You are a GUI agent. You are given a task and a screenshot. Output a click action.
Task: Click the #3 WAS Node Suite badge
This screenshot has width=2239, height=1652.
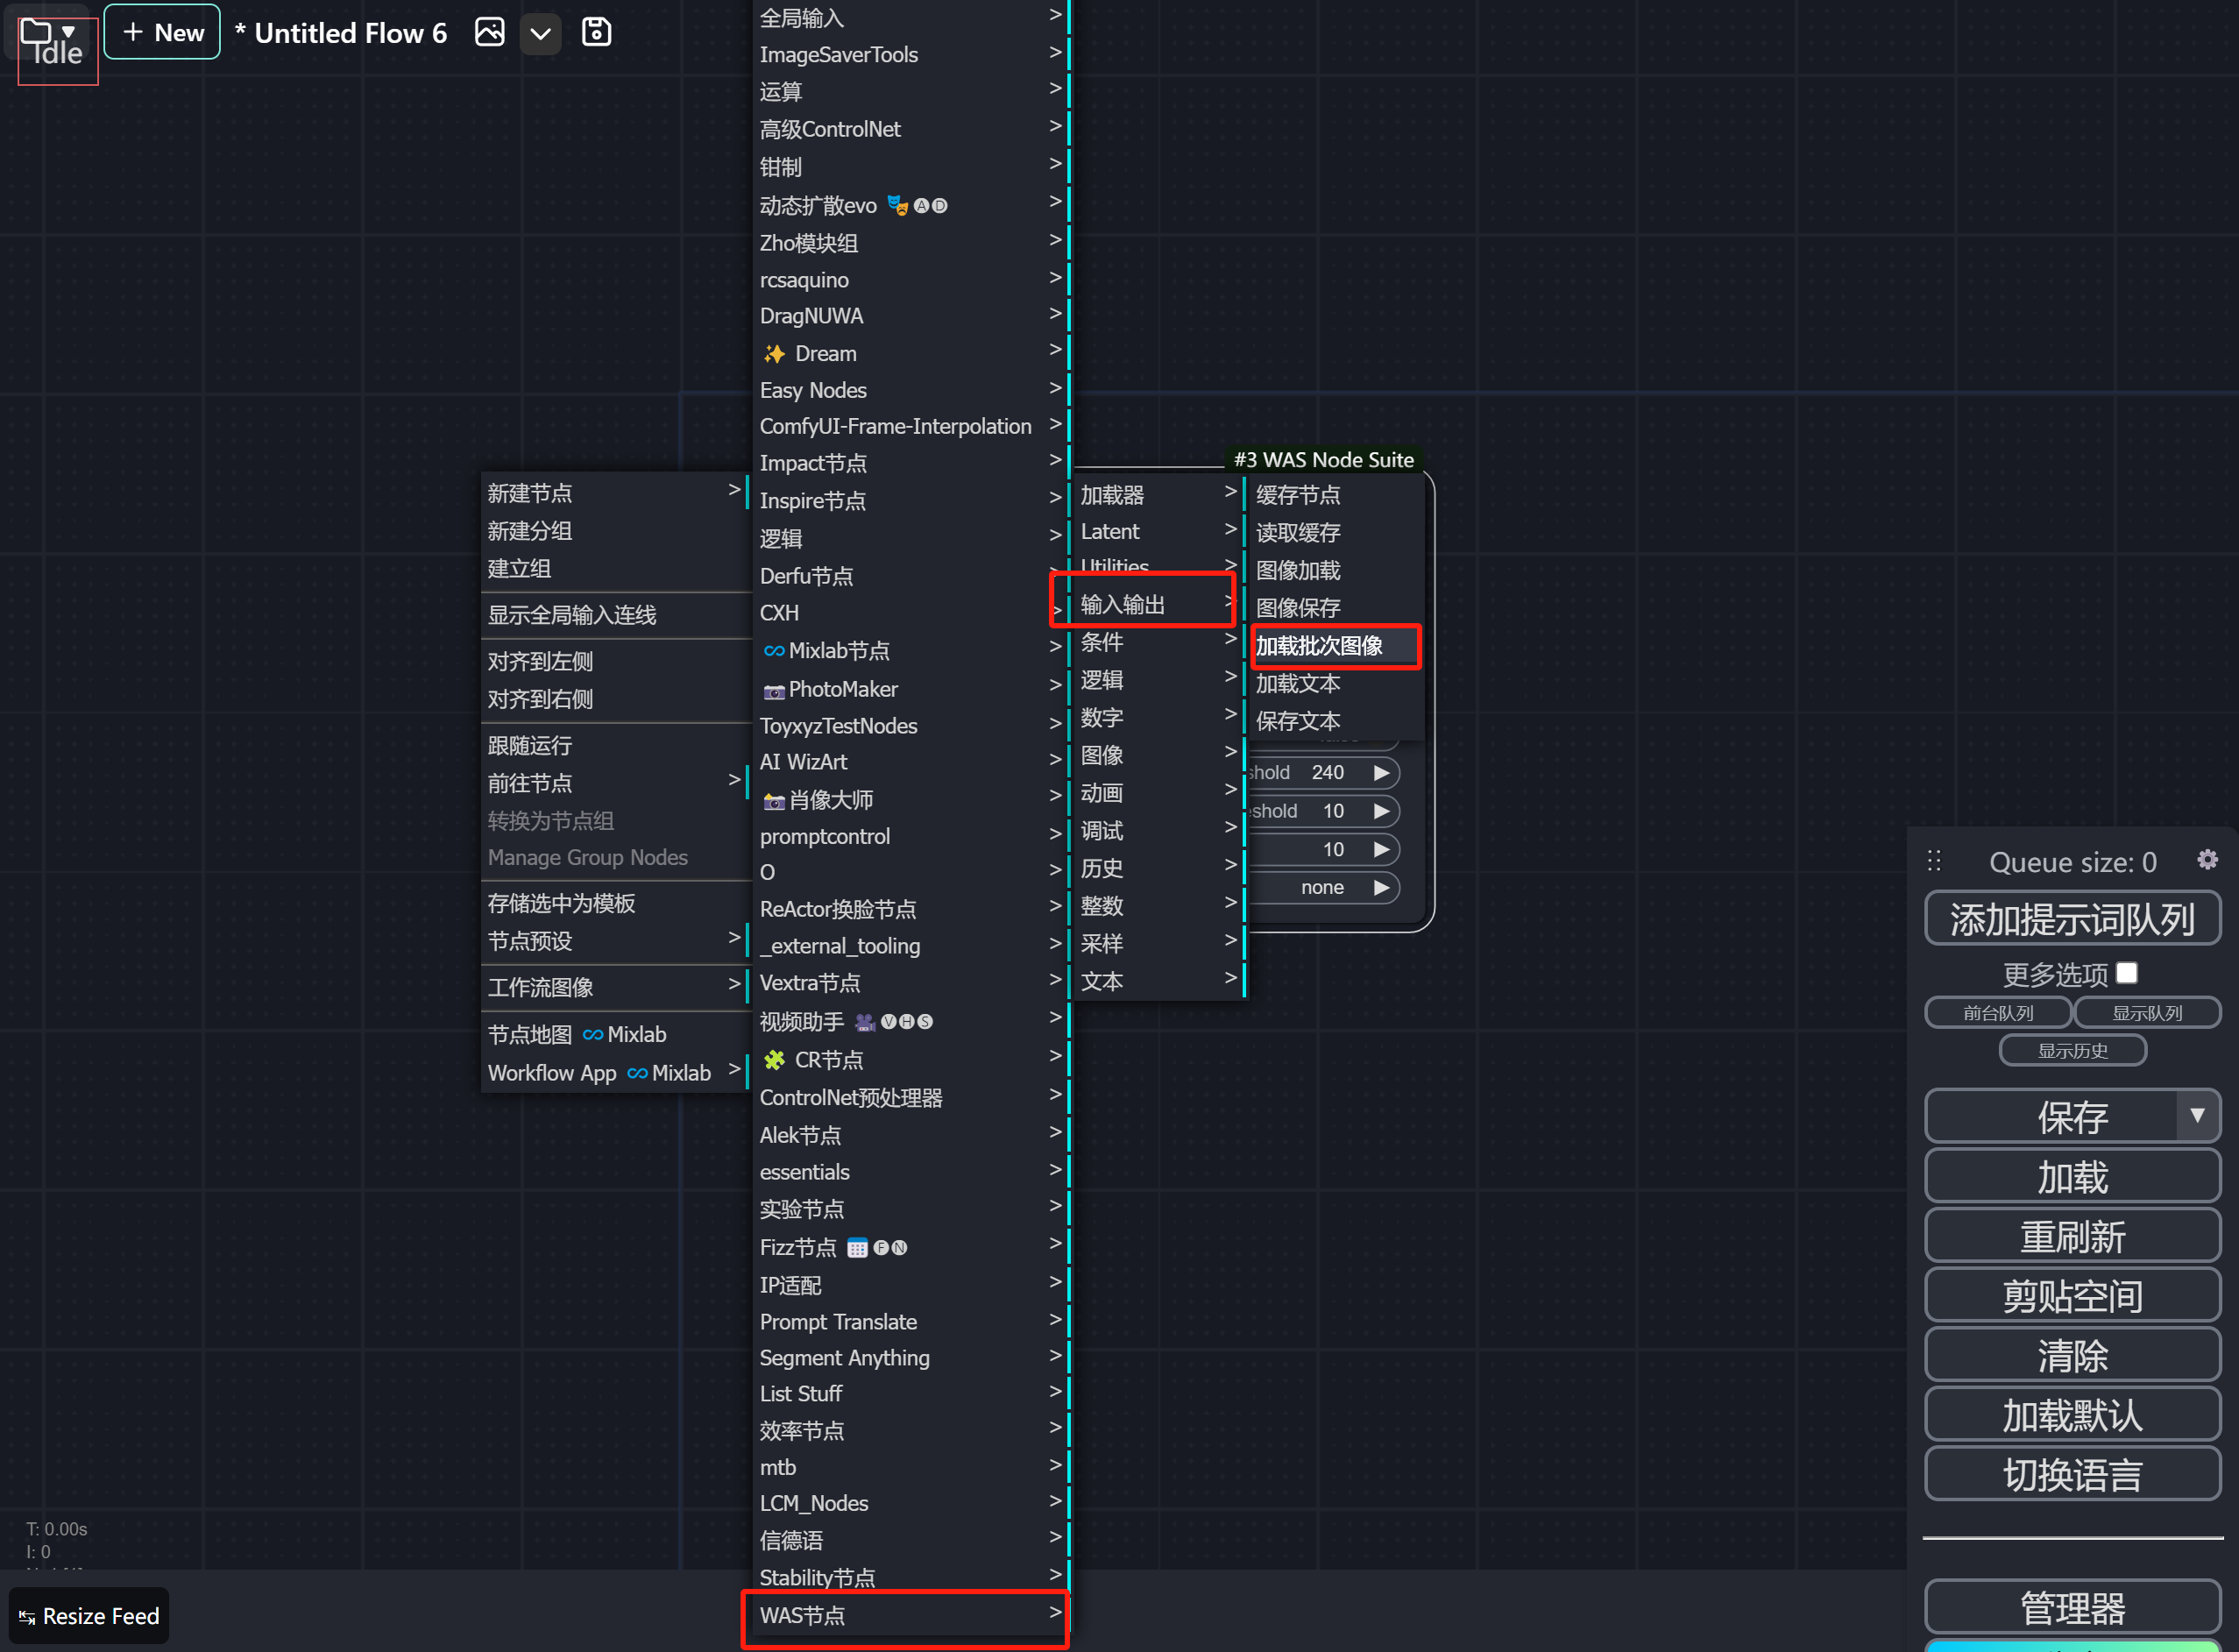tap(1323, 459)
